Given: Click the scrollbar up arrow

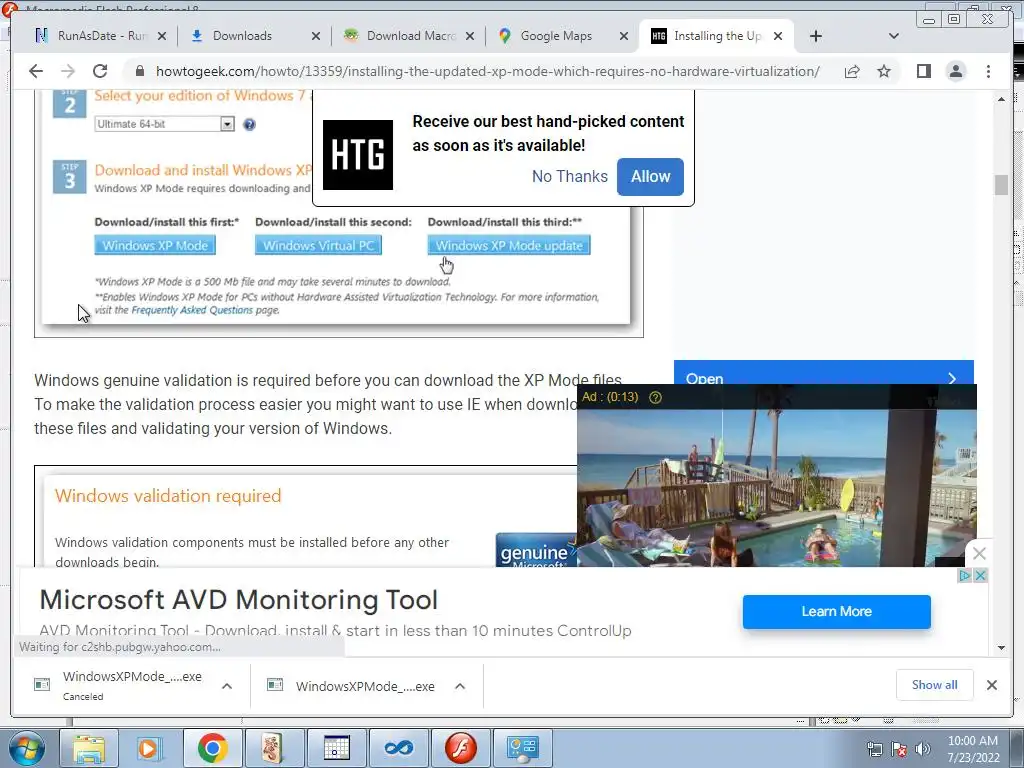Looking at the screenshot, I should [x=1001, y=99].
